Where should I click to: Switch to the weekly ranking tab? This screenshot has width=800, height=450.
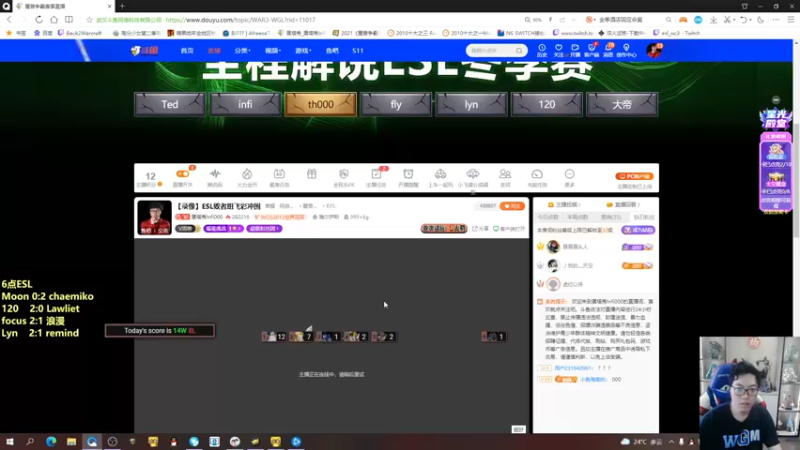tap(578, 217)
